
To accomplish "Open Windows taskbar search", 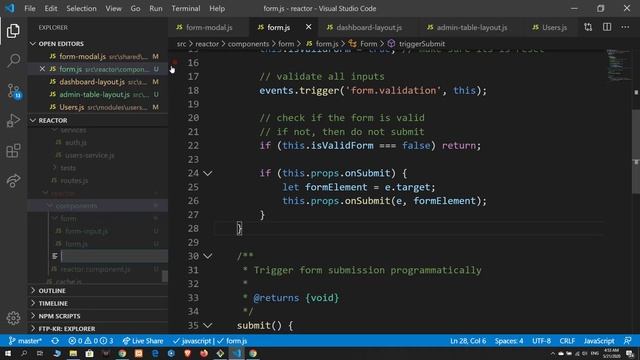I will (24, 353).
